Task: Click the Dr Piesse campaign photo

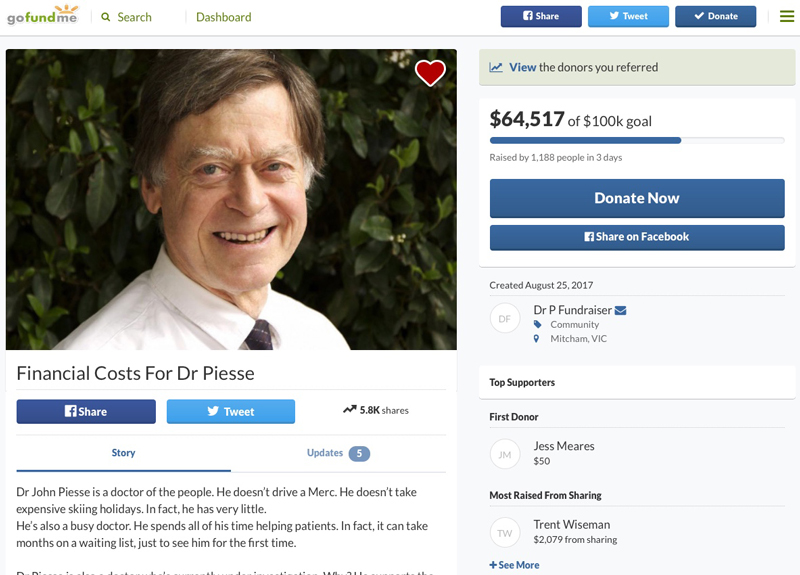Action: (231, 200)
